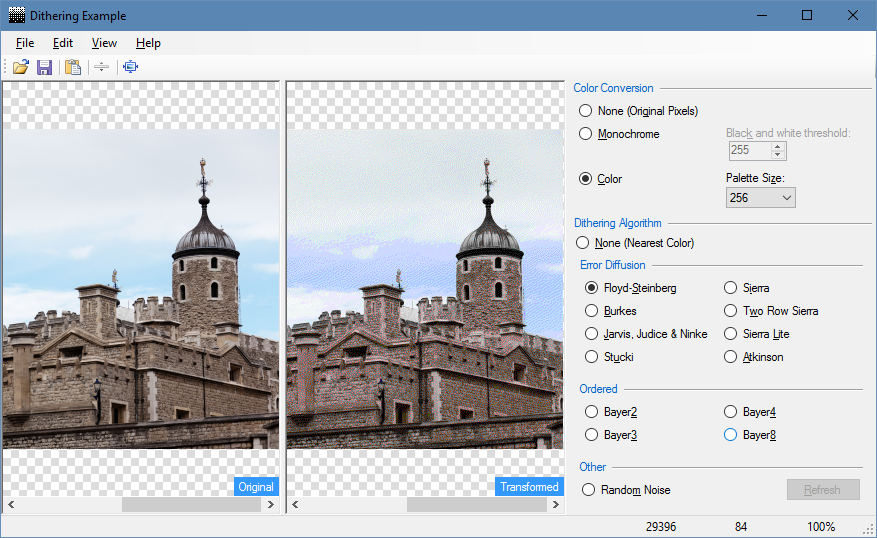Open the Palette Size dropdown
Screen dimensions: 877x538
coord(761,197)
